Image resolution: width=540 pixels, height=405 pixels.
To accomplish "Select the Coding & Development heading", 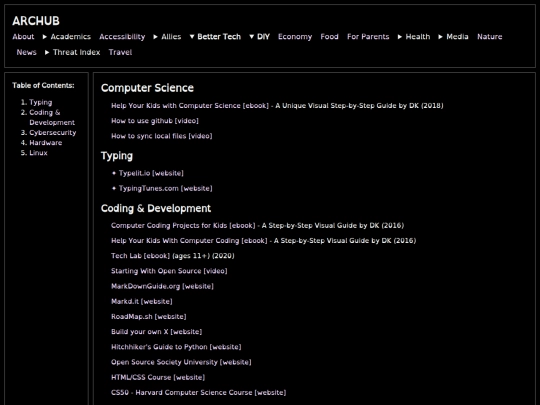I will (156, 208).
